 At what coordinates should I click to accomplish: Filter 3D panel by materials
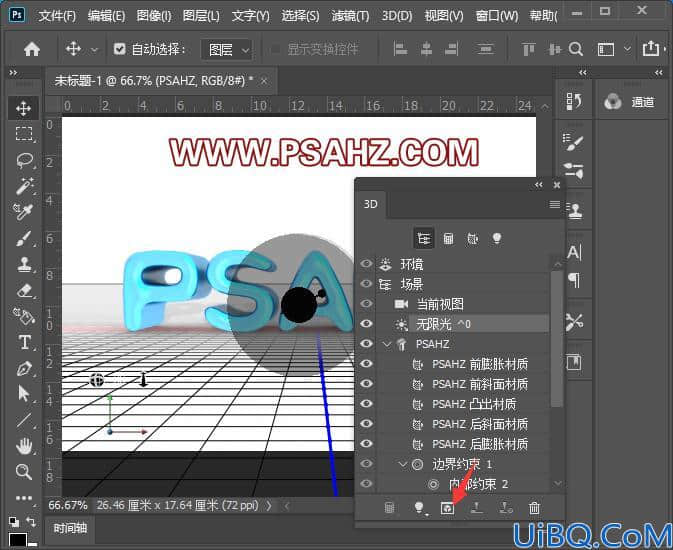473,238
